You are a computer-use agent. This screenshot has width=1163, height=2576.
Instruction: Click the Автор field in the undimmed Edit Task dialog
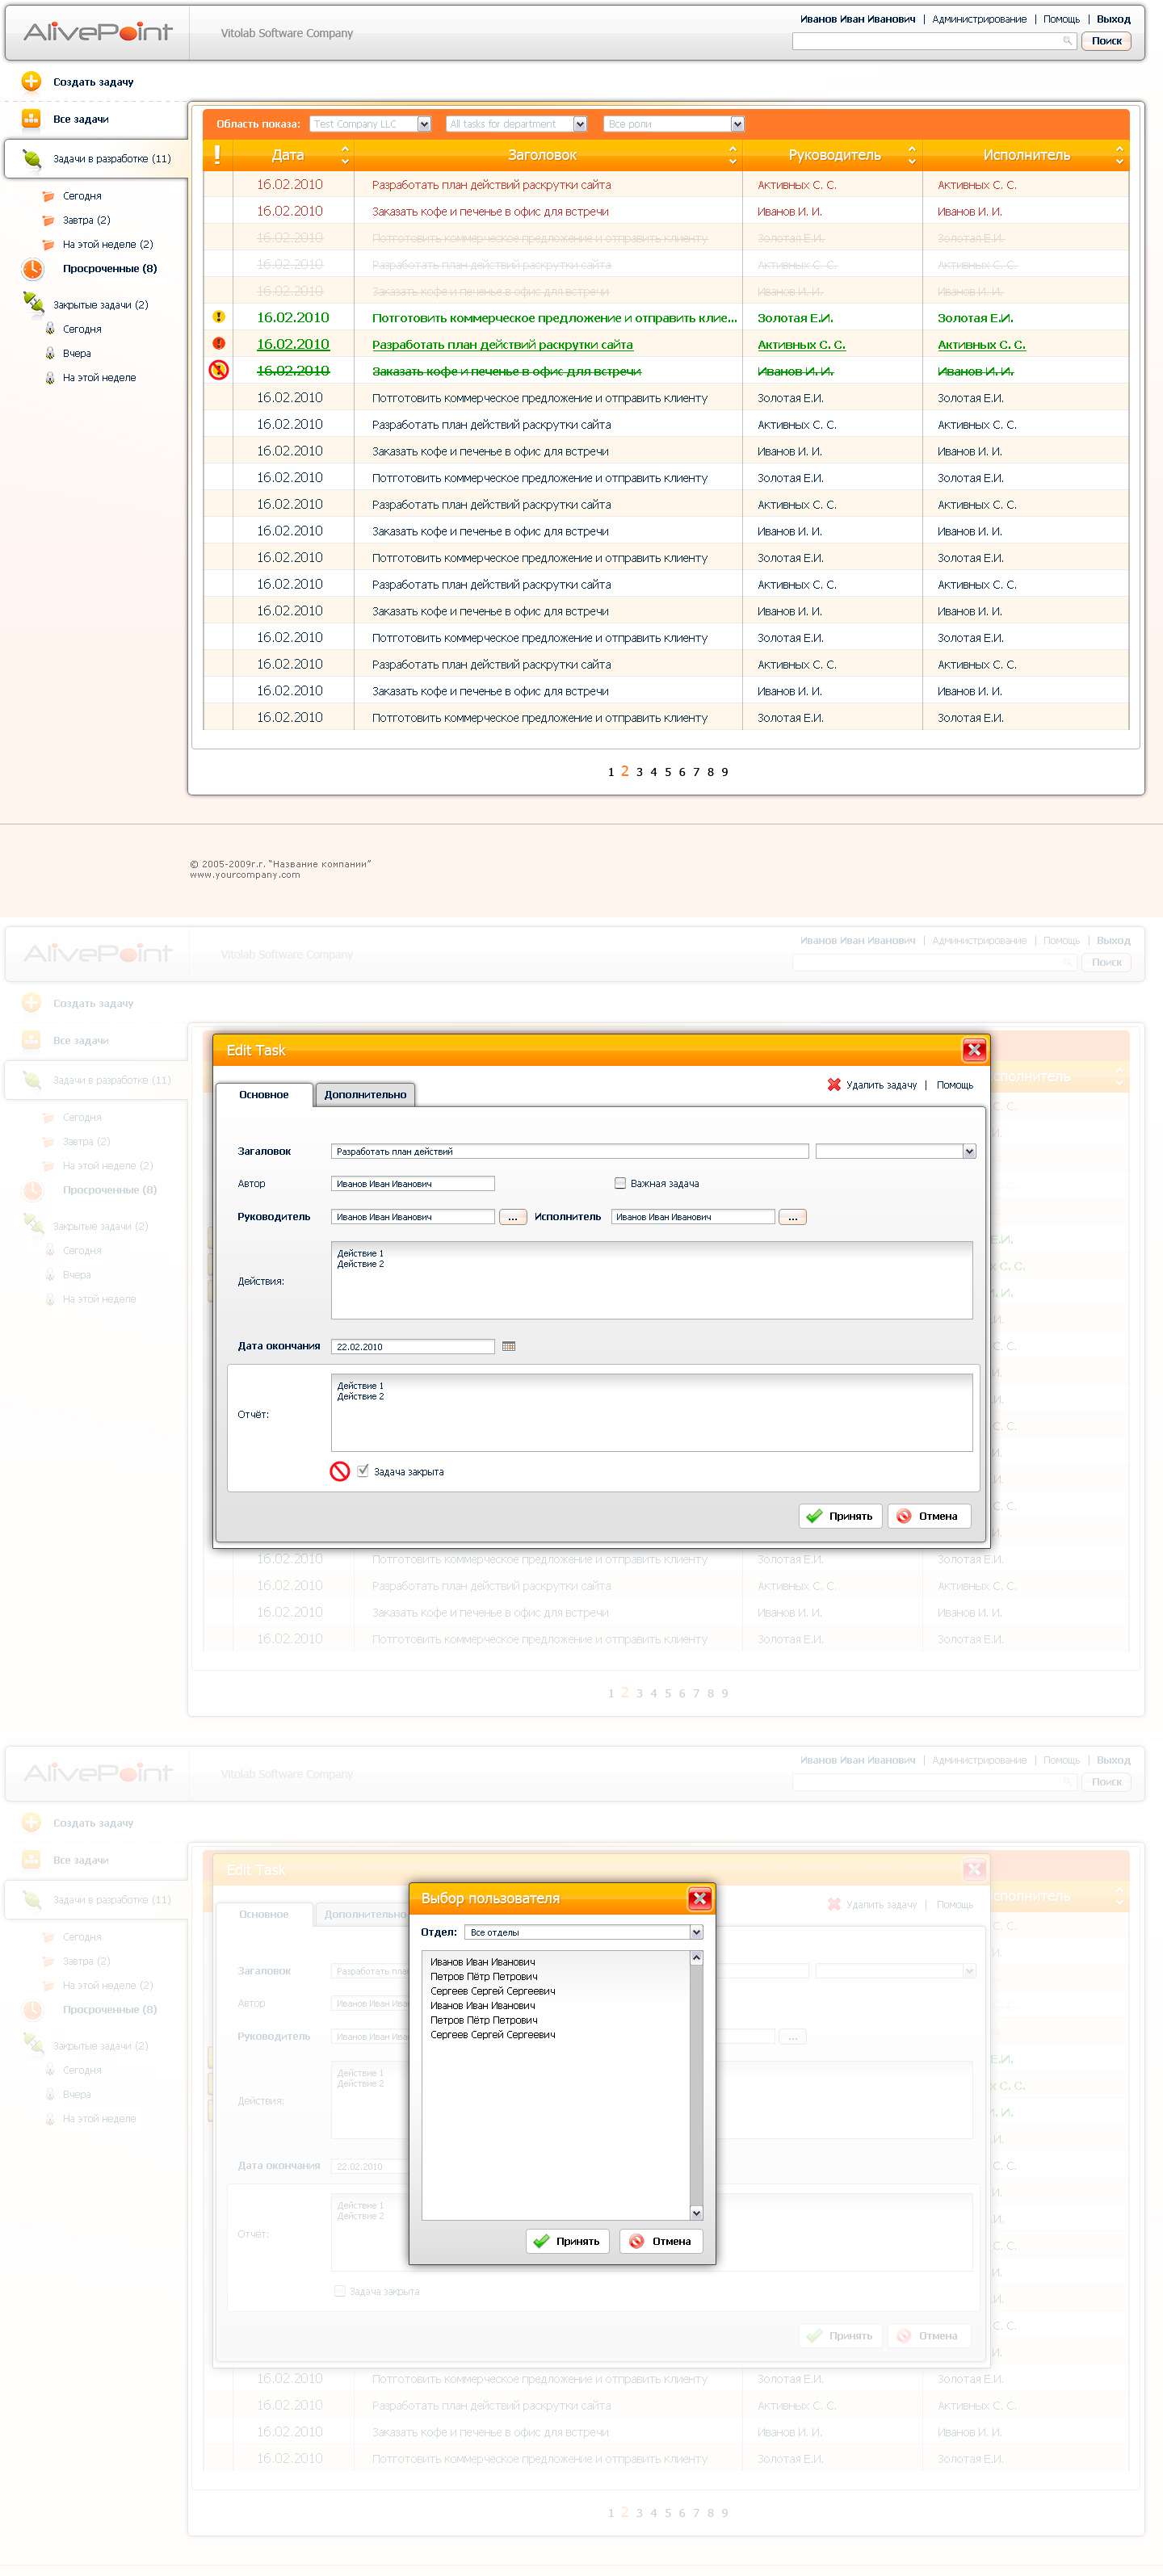[413, 1183]
